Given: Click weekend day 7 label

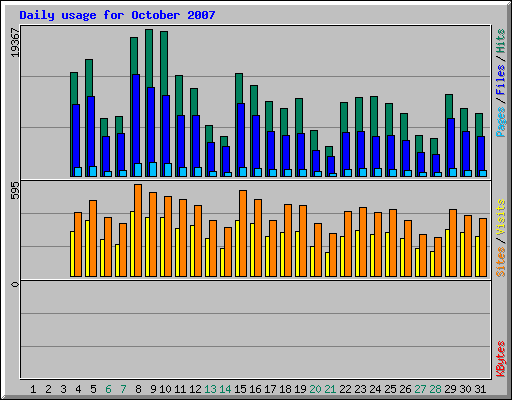Looking at the screenshot, I should pyautogui.click(x=123, y=389).
